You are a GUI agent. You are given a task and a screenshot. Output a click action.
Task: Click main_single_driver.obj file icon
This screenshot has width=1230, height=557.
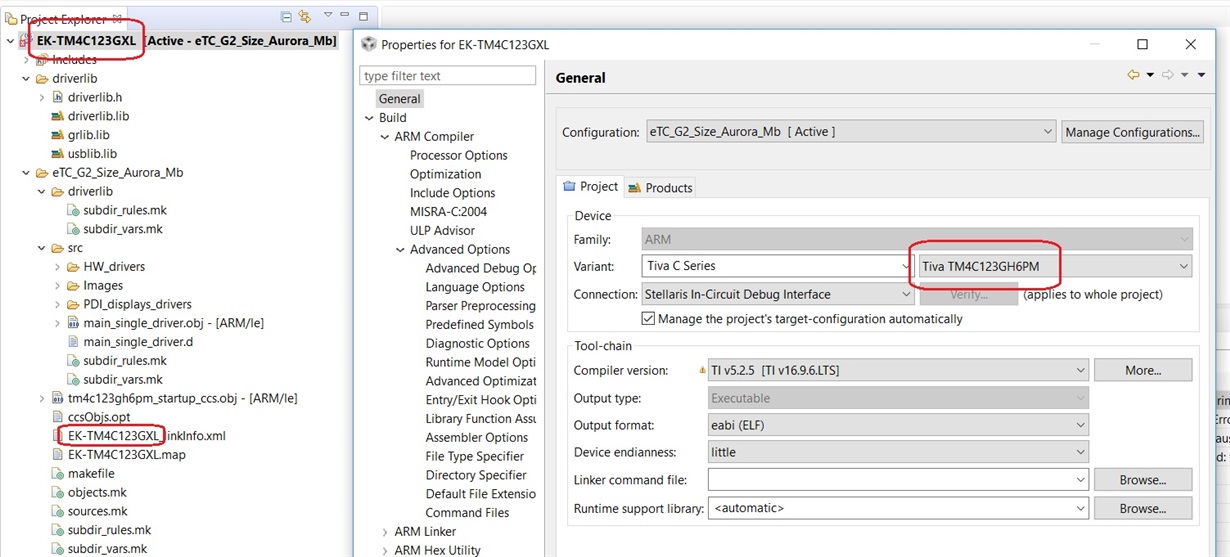74,323
